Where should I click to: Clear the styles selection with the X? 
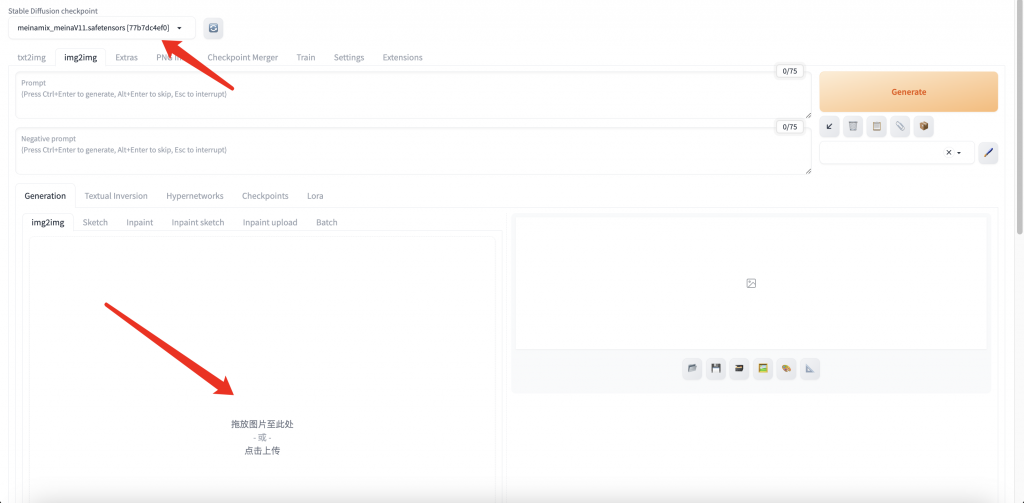(948, 153)
